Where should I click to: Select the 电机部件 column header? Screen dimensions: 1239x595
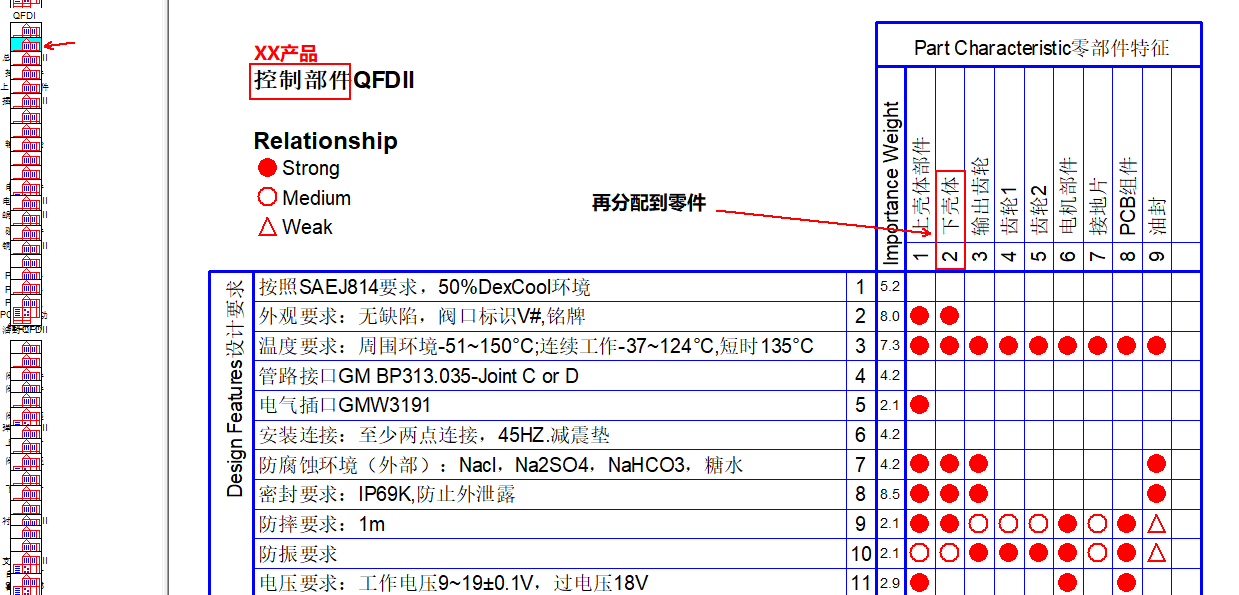pyautogui.click(x=1068, y=197)
